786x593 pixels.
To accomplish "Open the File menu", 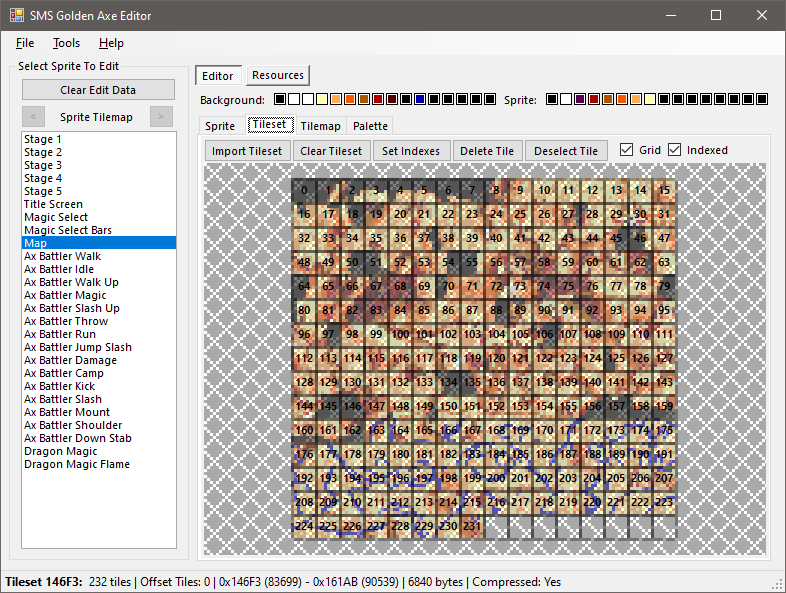I will pos(25,43).
